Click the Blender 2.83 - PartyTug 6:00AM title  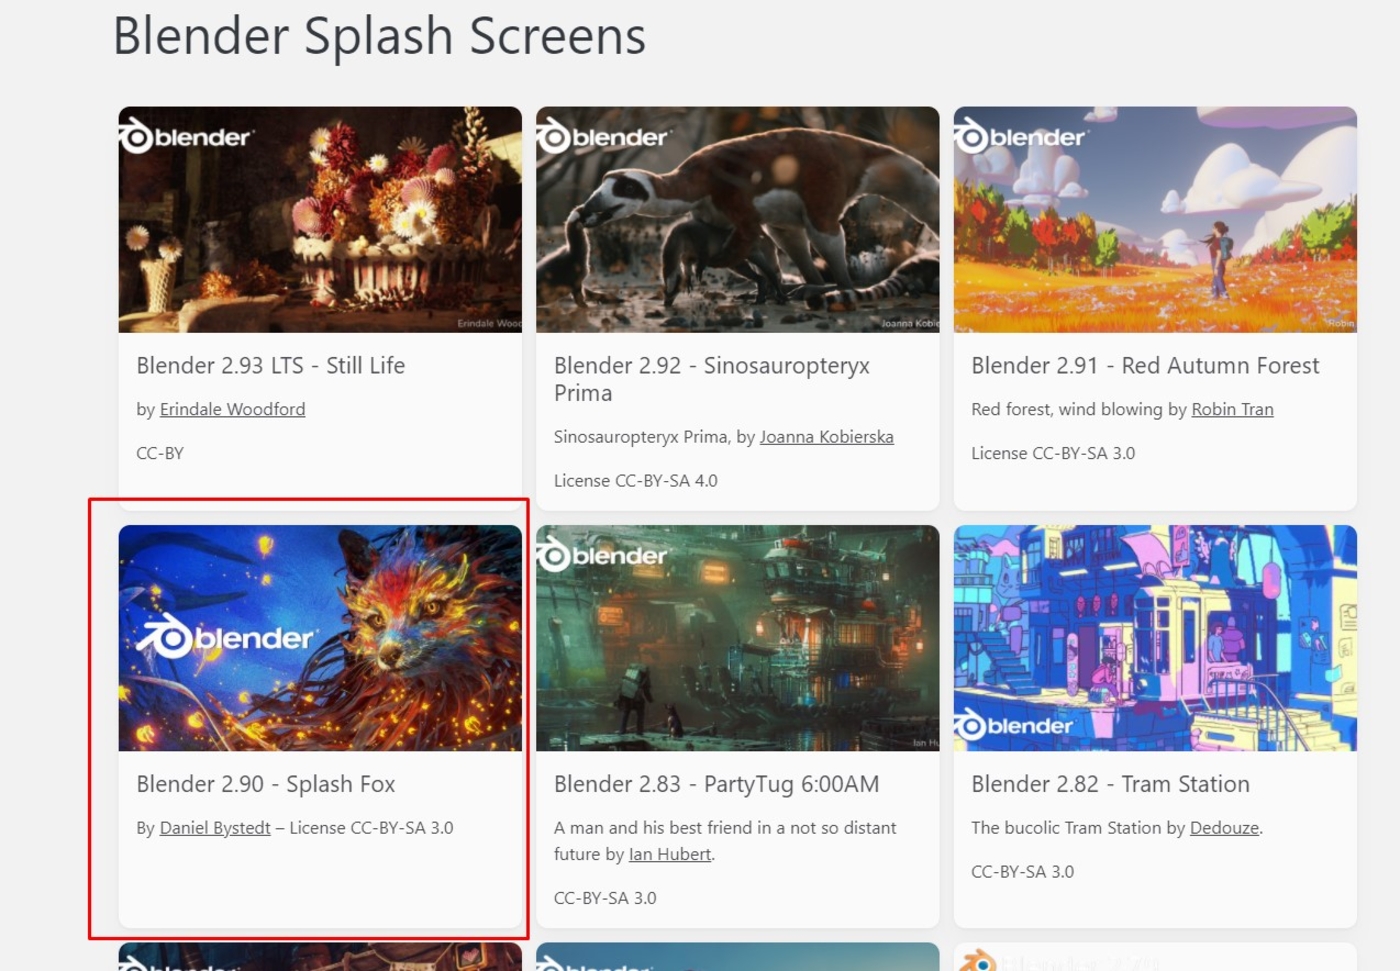click(717, 784)
